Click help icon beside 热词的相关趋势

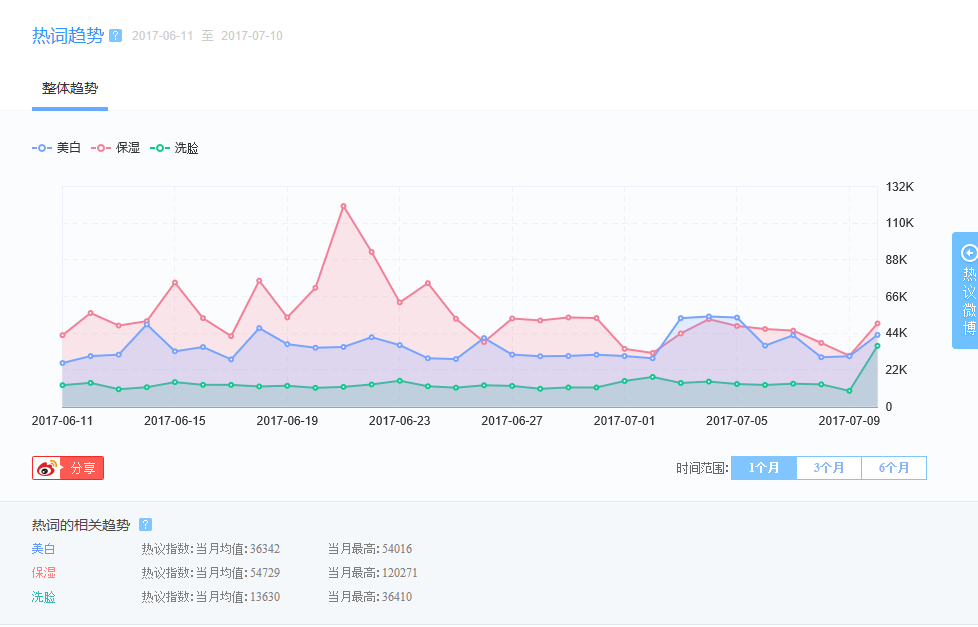coord(145,524)
